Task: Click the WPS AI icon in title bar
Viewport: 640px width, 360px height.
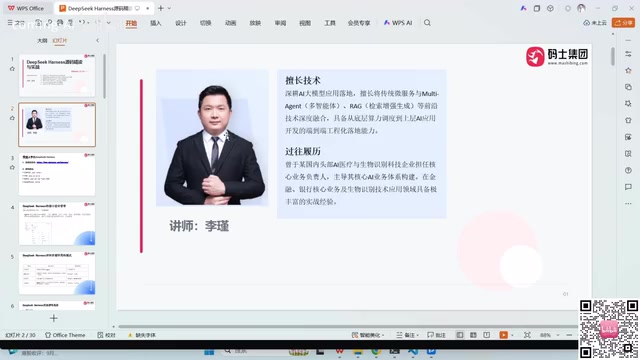Action: point(523,8)
